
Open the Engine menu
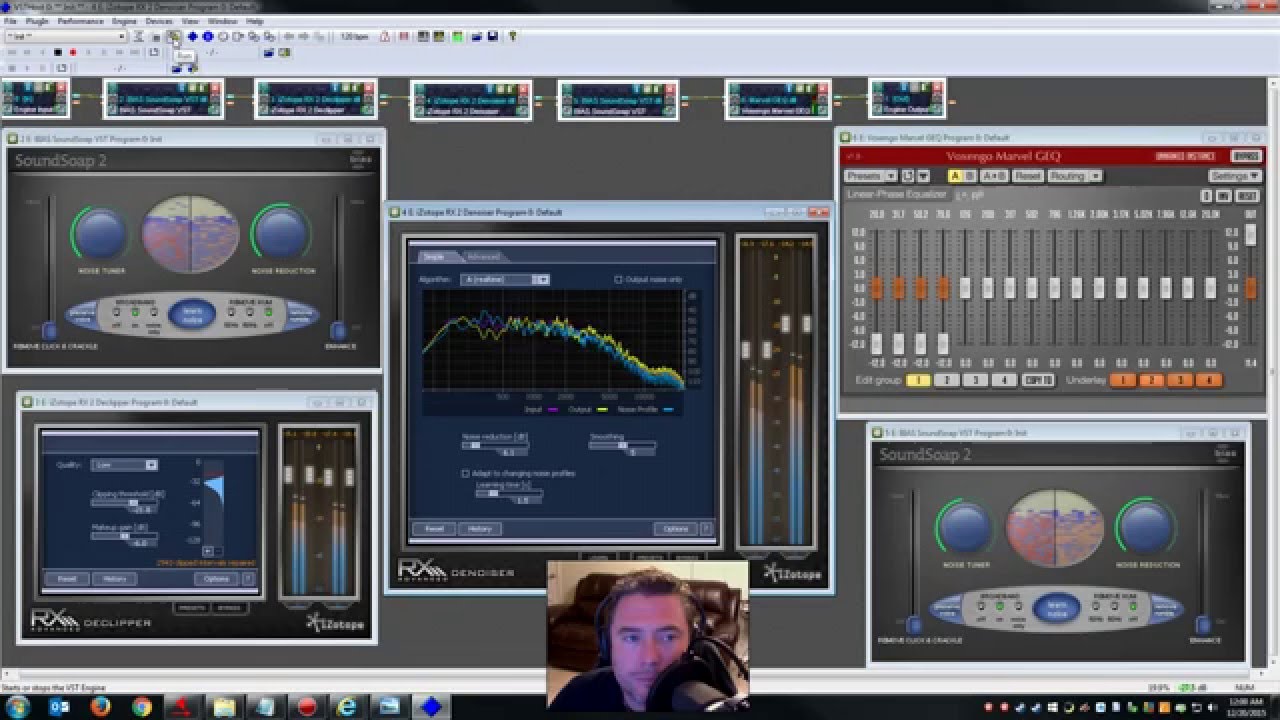click(x=125, y=21)
